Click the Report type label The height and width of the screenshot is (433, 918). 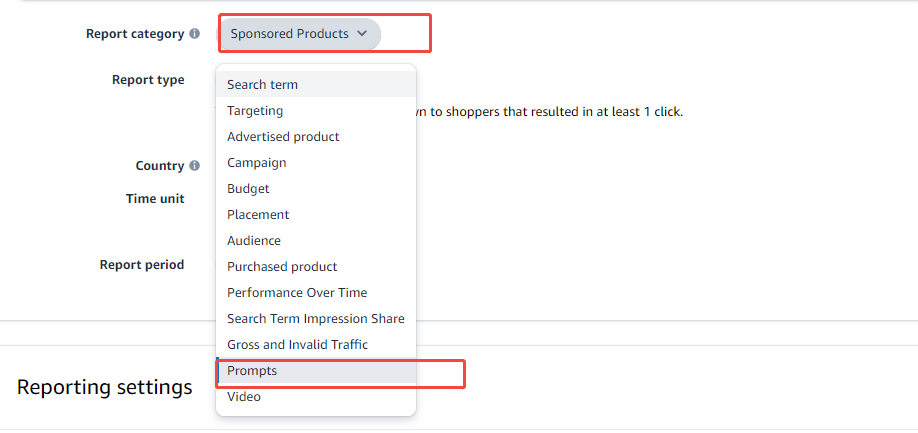tap(148, 80)
